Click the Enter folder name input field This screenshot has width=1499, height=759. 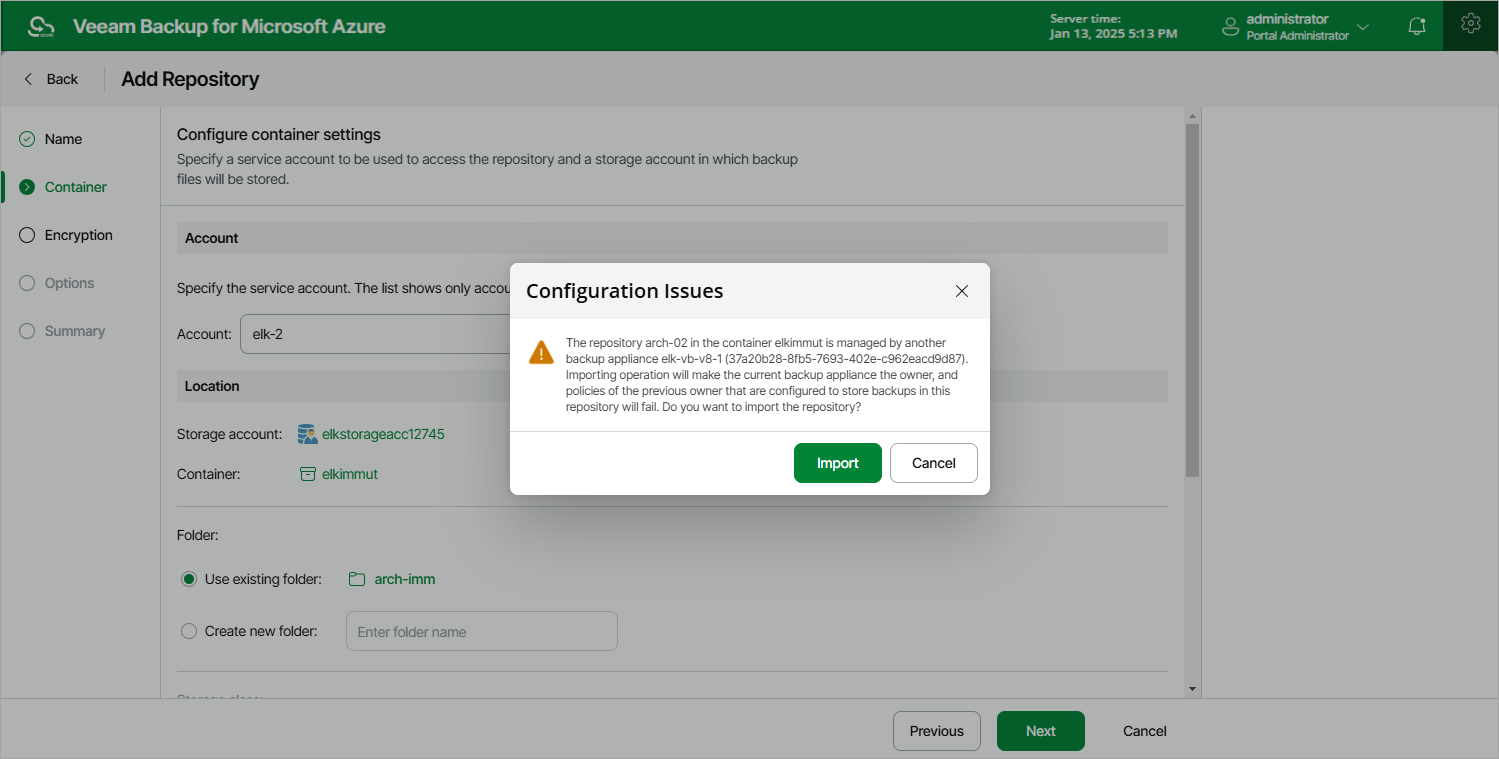(481, 631)
